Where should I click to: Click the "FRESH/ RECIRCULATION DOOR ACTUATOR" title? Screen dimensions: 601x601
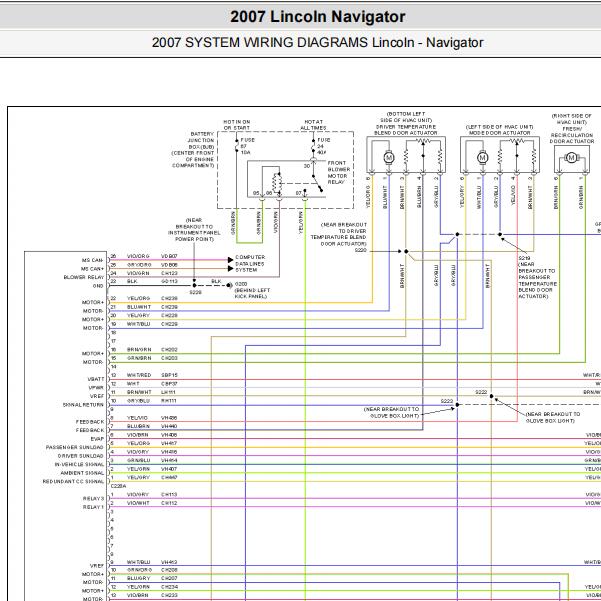[x=572, y=135]
